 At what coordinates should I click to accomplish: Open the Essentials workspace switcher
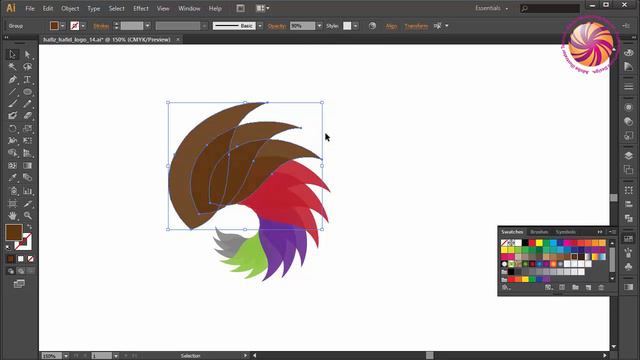point(492,8)
